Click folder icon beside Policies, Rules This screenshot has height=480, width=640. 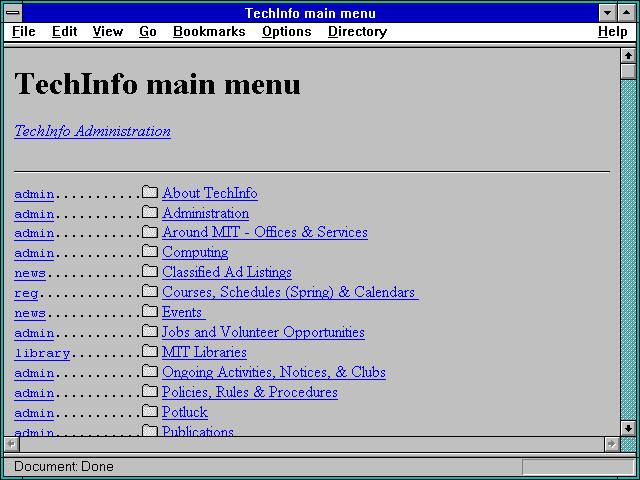[150, 391]
